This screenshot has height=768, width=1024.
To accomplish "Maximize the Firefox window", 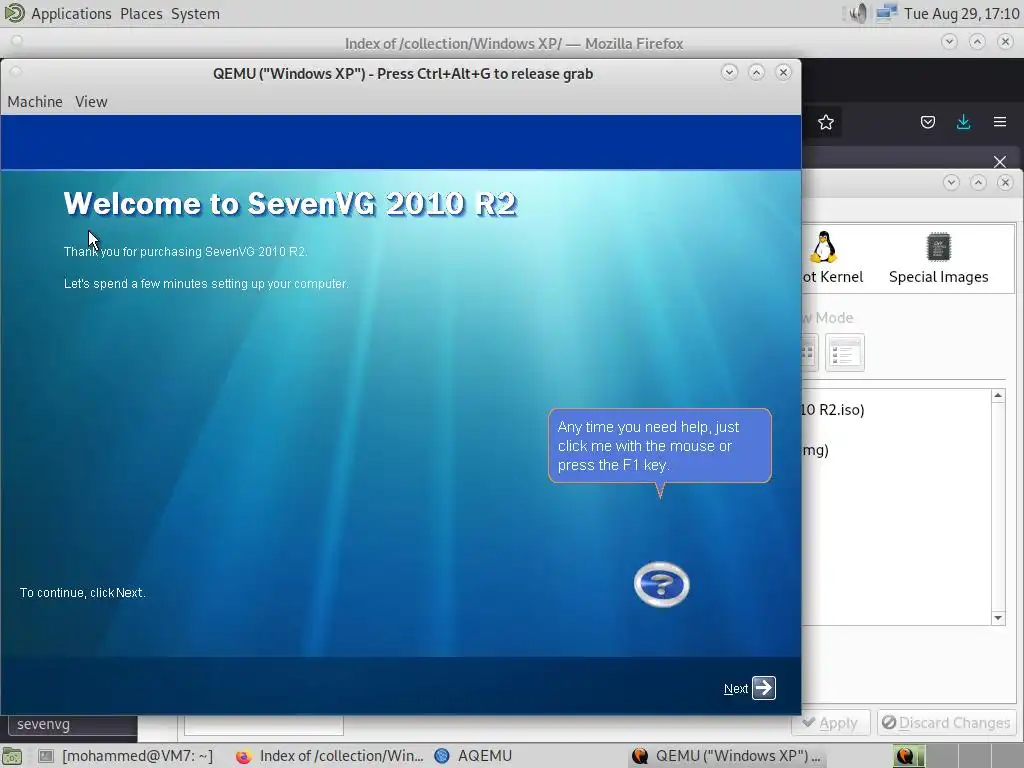I will click(977, 42).
